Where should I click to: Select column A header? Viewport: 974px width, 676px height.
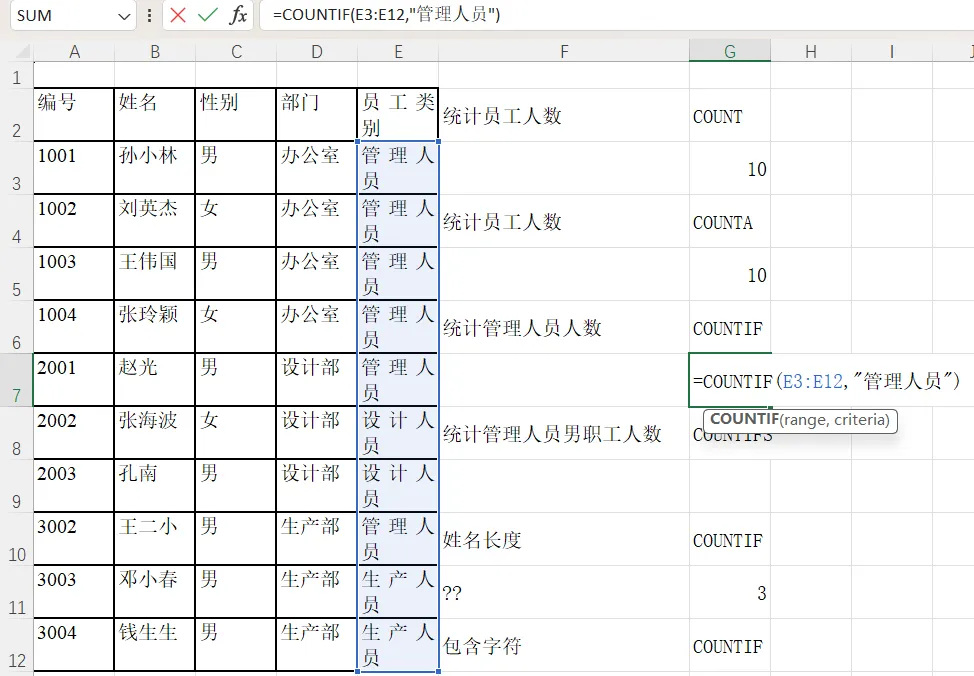74,52
